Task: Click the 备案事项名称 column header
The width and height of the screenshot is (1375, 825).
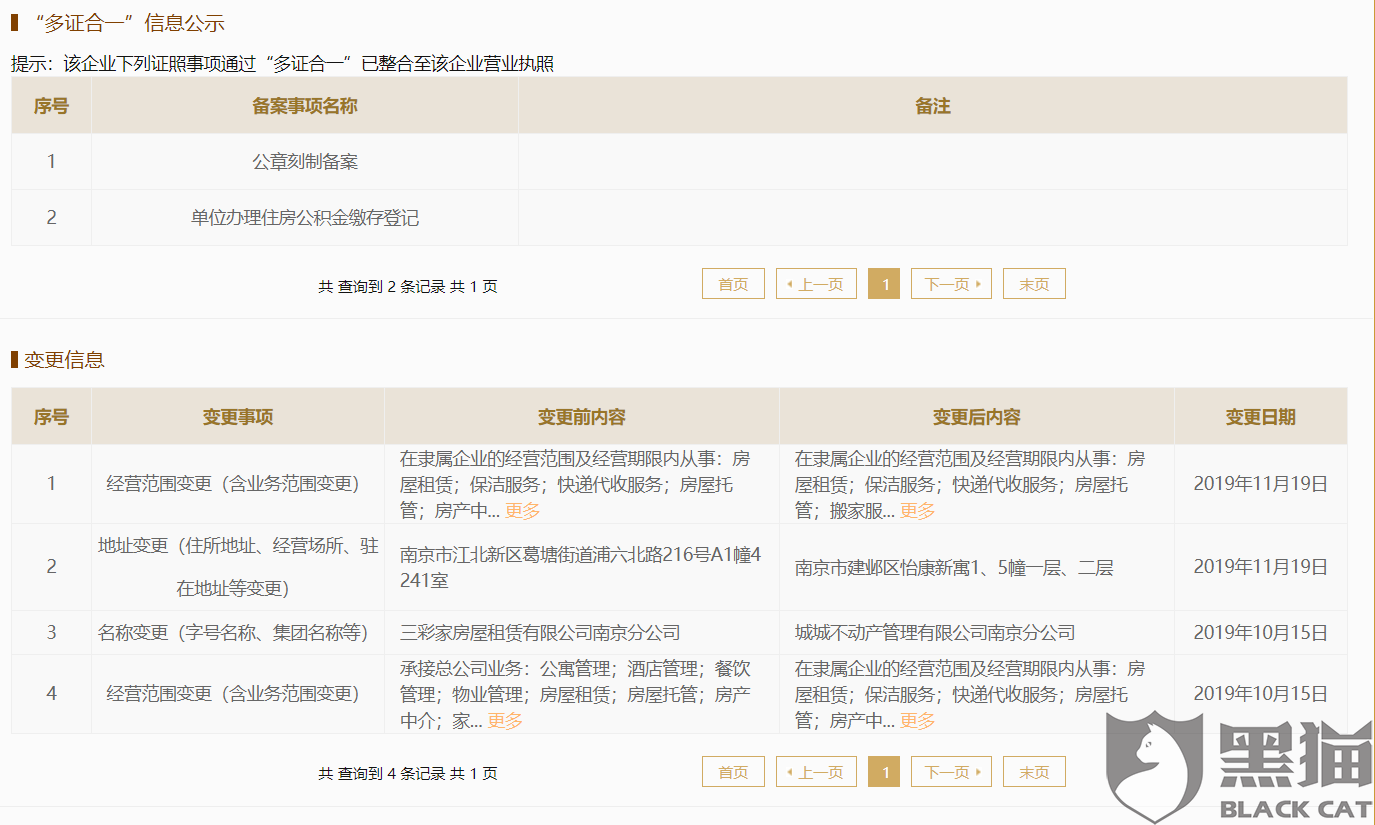Action: point(304,106)
